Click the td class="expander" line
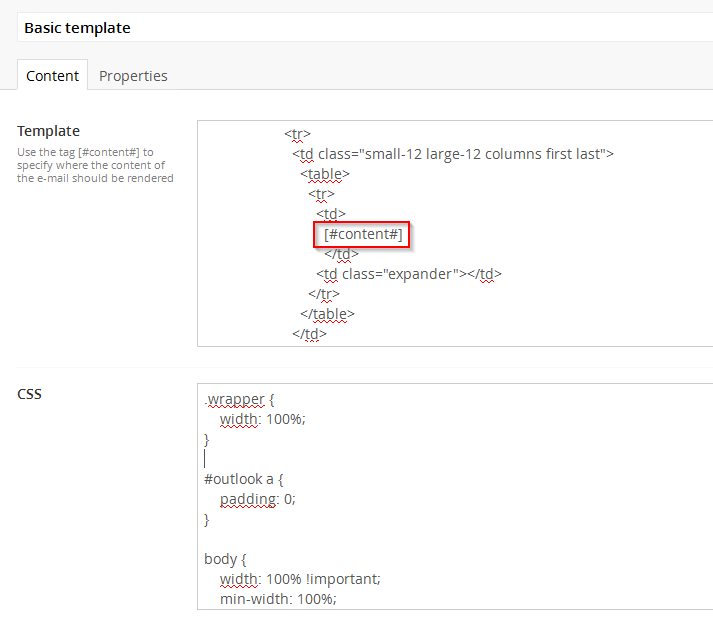Screen dimensions: 713x630 [408, 274]
